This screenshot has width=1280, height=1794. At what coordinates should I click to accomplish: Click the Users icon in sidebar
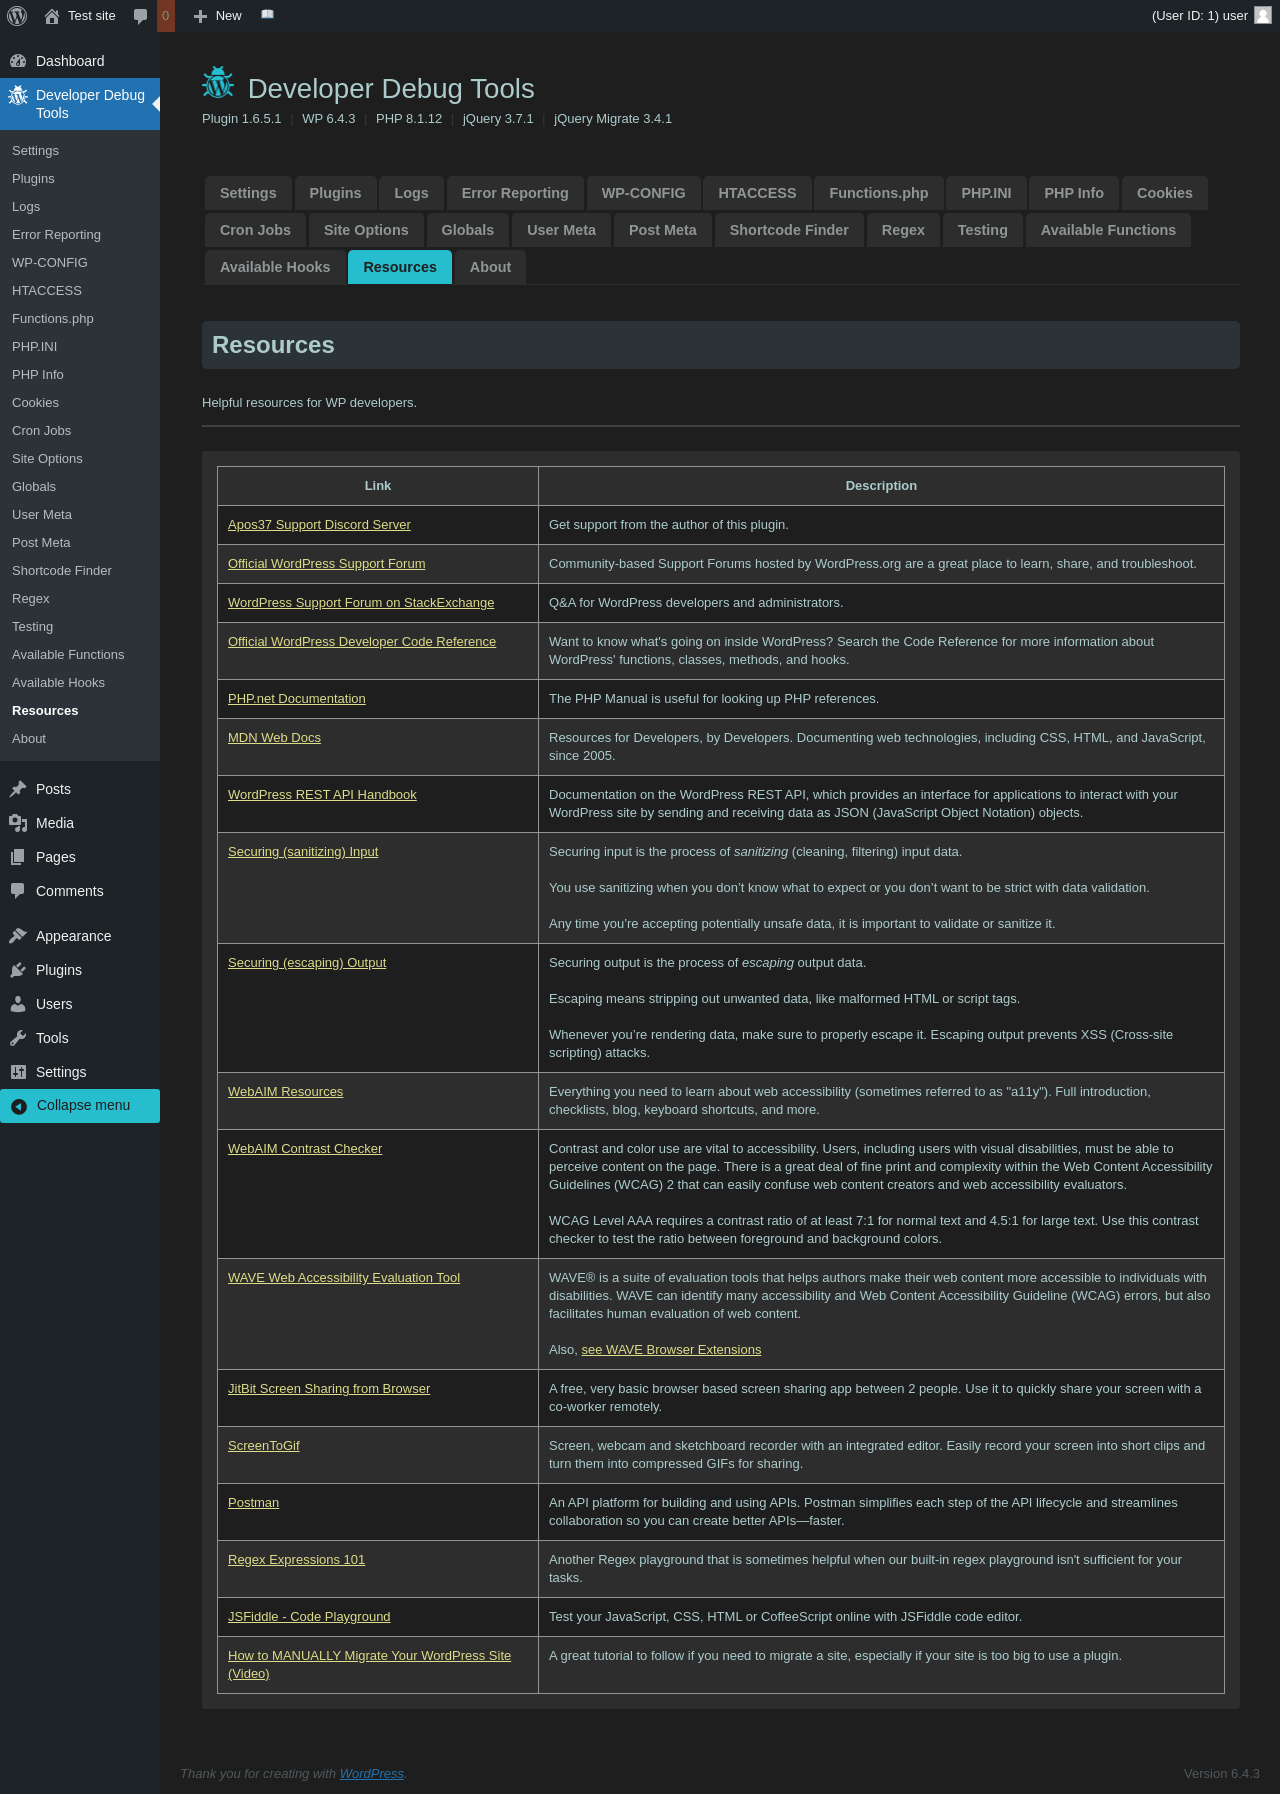[x=18, y=1004]
